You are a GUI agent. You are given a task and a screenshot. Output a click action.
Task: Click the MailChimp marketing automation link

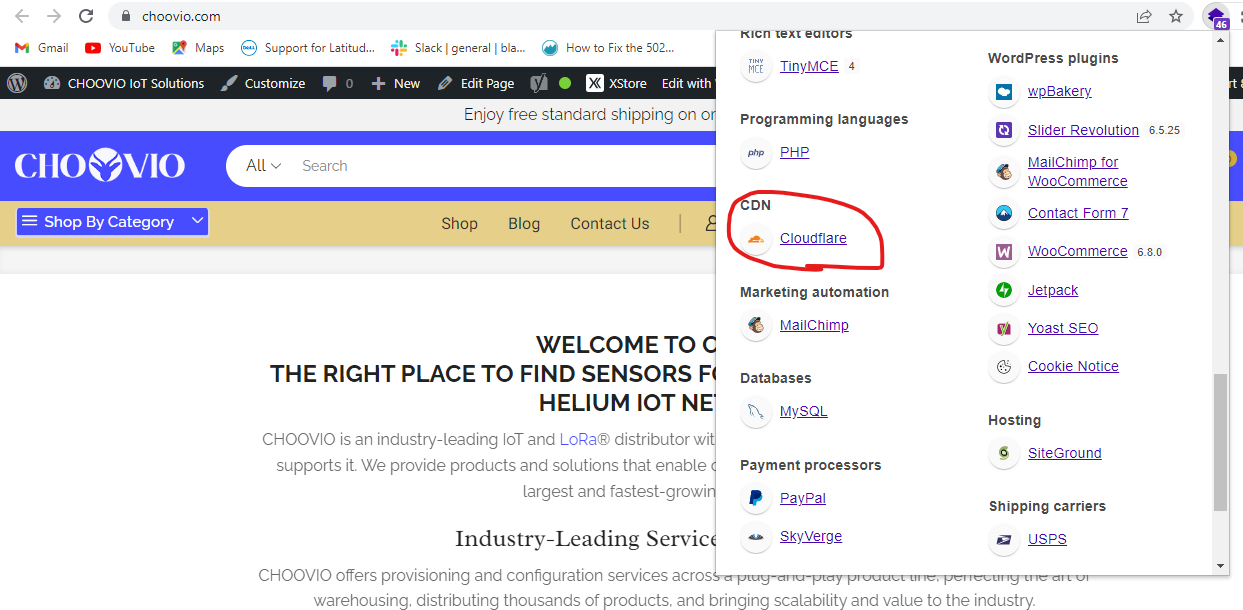[x=814, y=325]
